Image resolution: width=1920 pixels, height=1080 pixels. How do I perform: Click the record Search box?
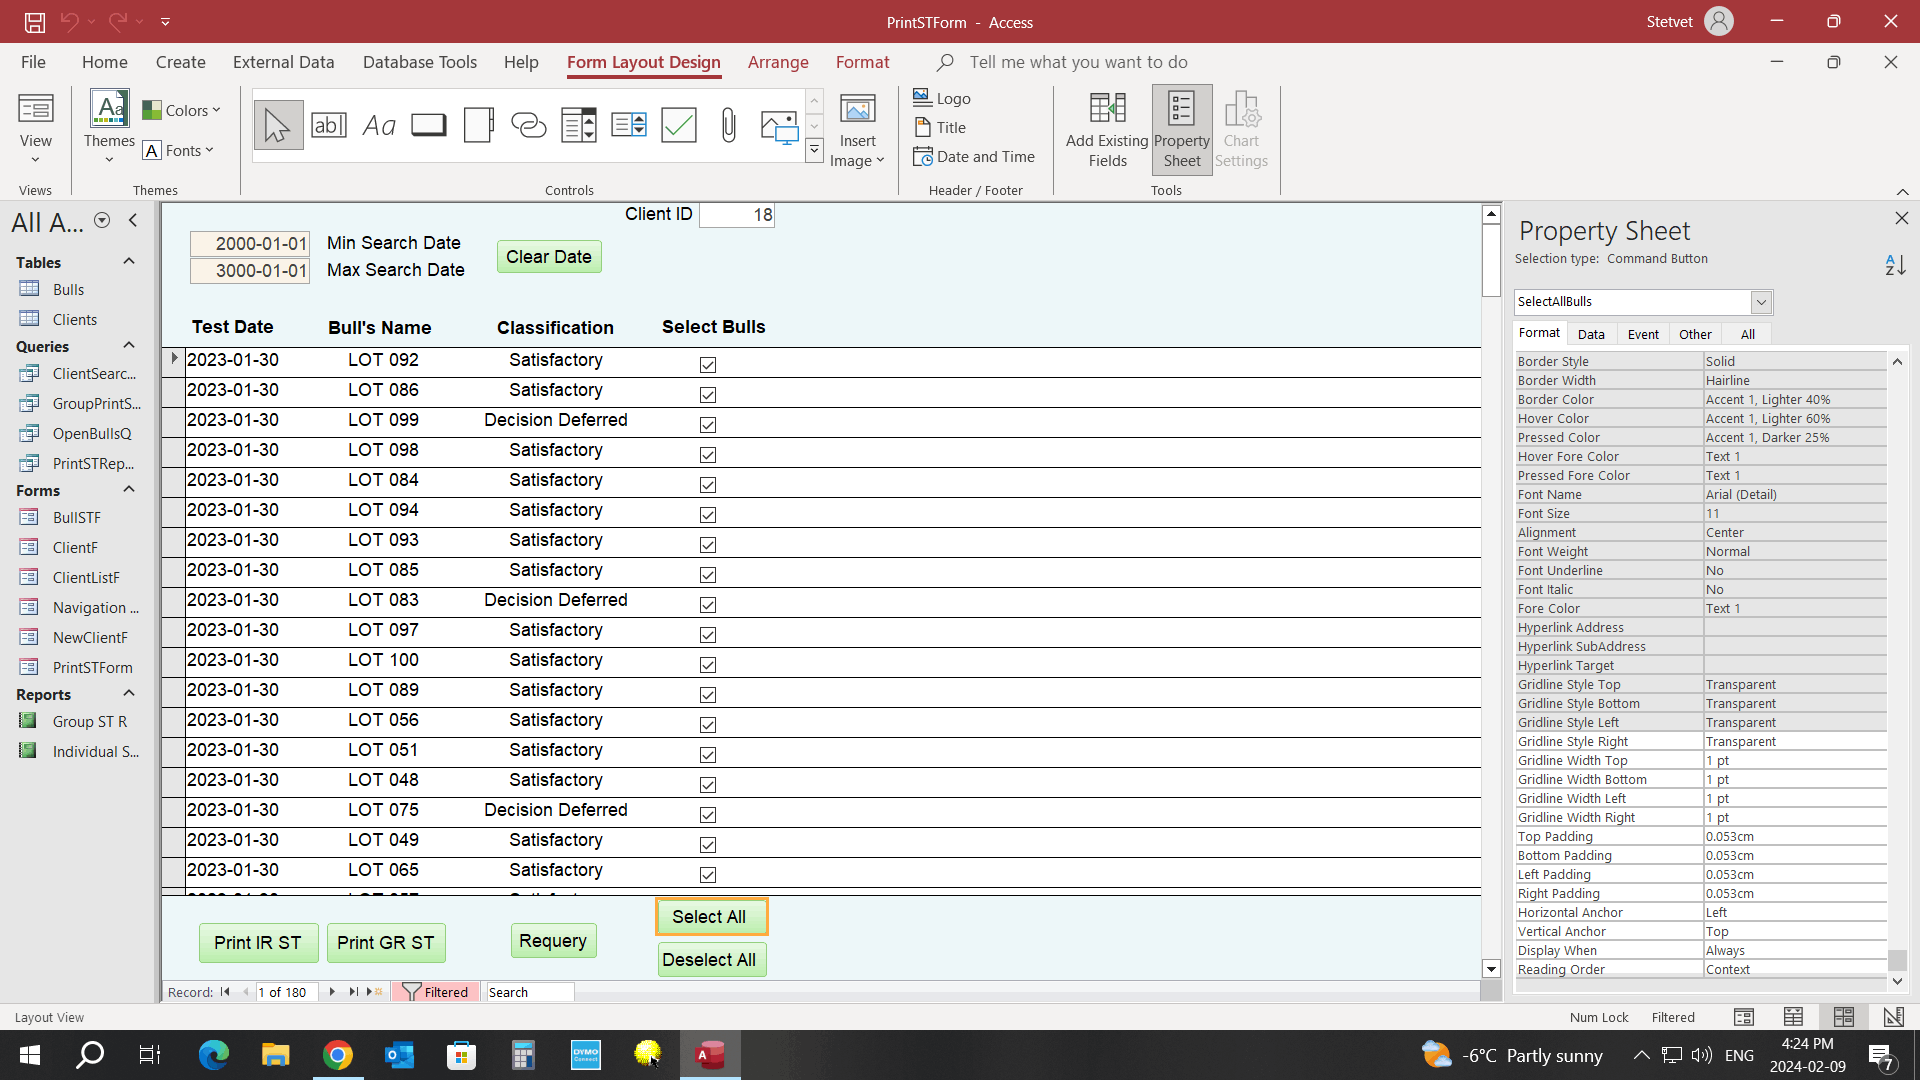529,992
